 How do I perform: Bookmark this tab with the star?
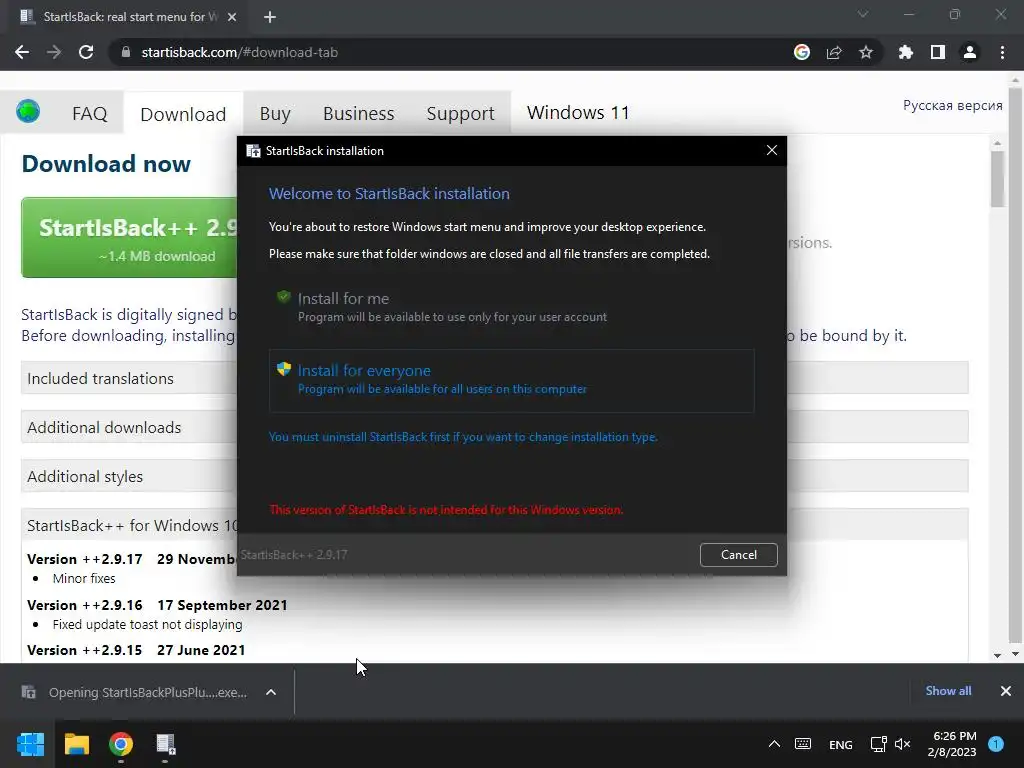tap(866, 52)
